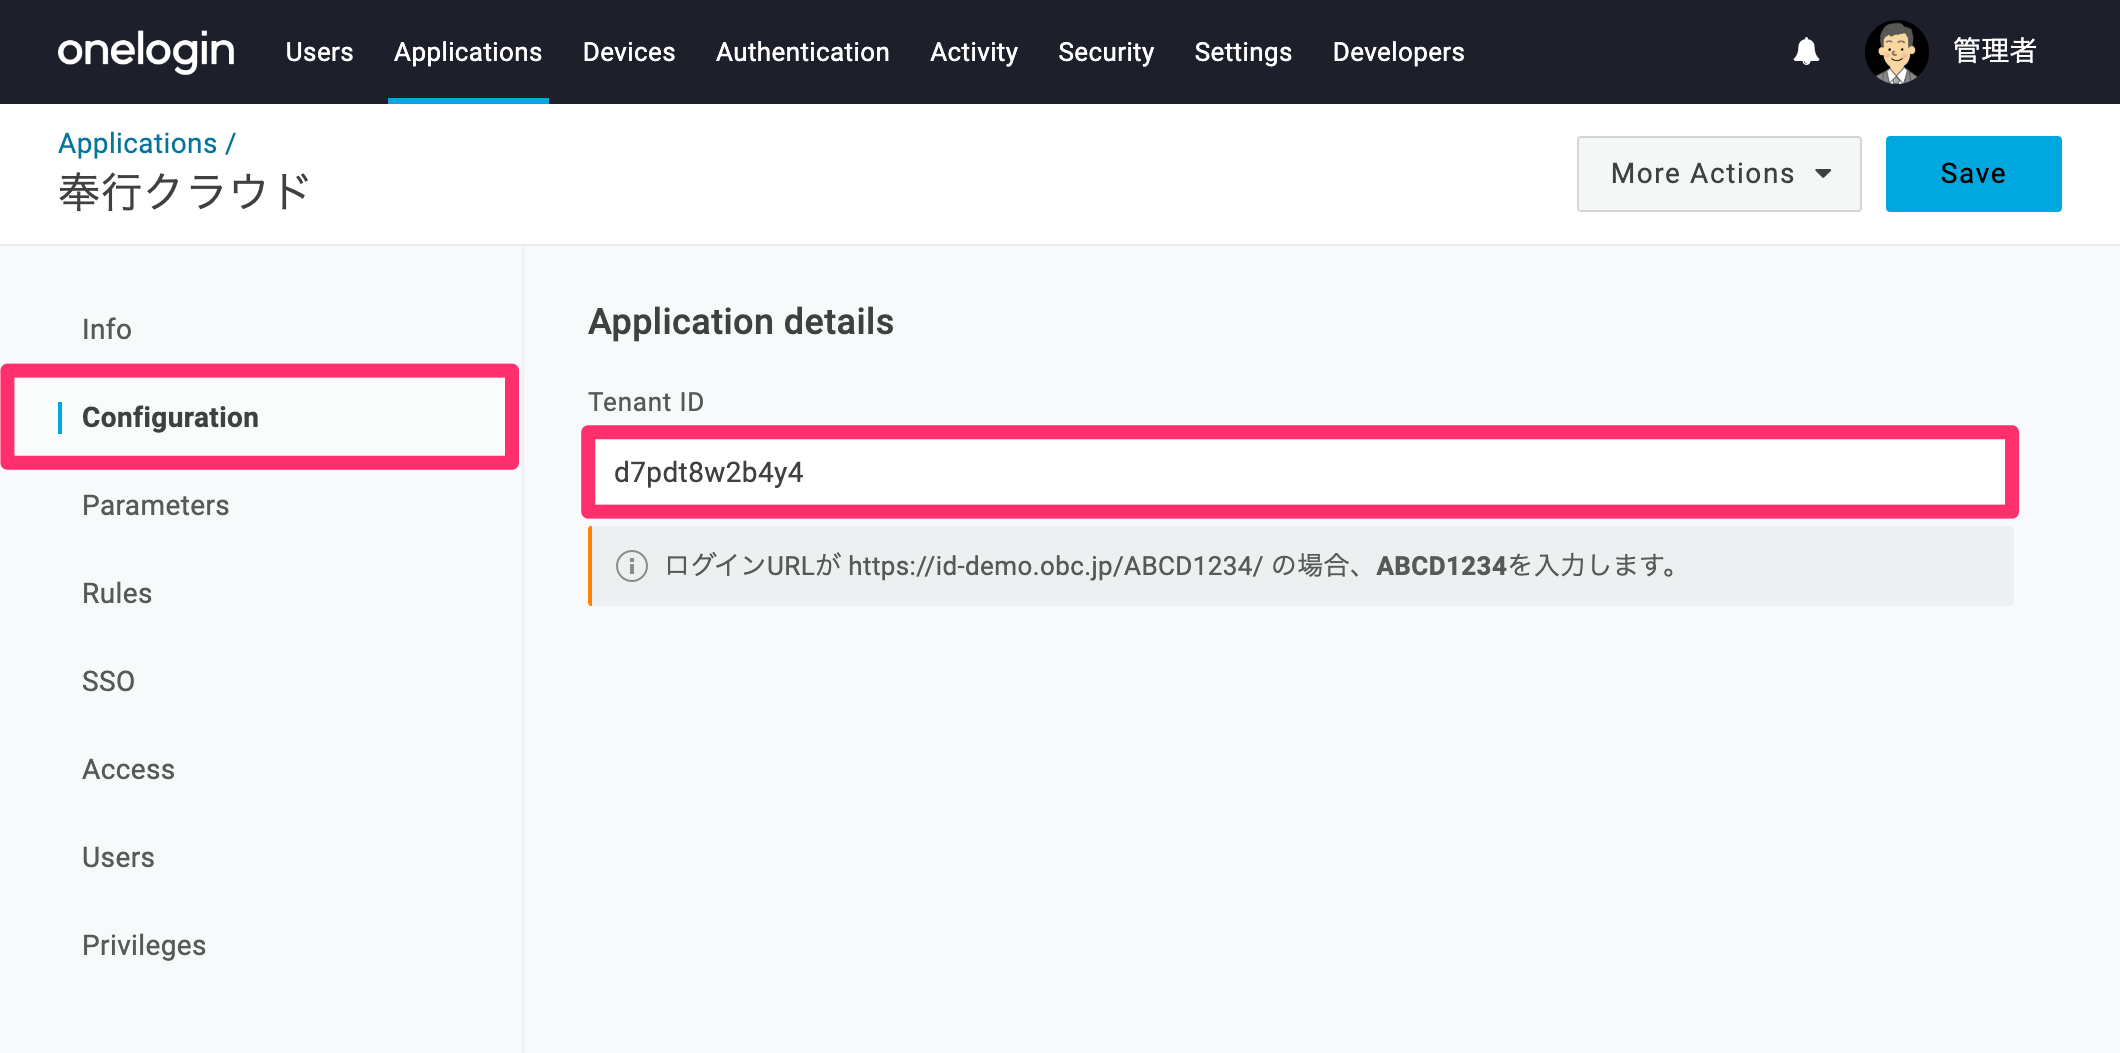Select the Configuration sidebar tab
This screenshot has width=2120, height=1053.
pos(260,417)
